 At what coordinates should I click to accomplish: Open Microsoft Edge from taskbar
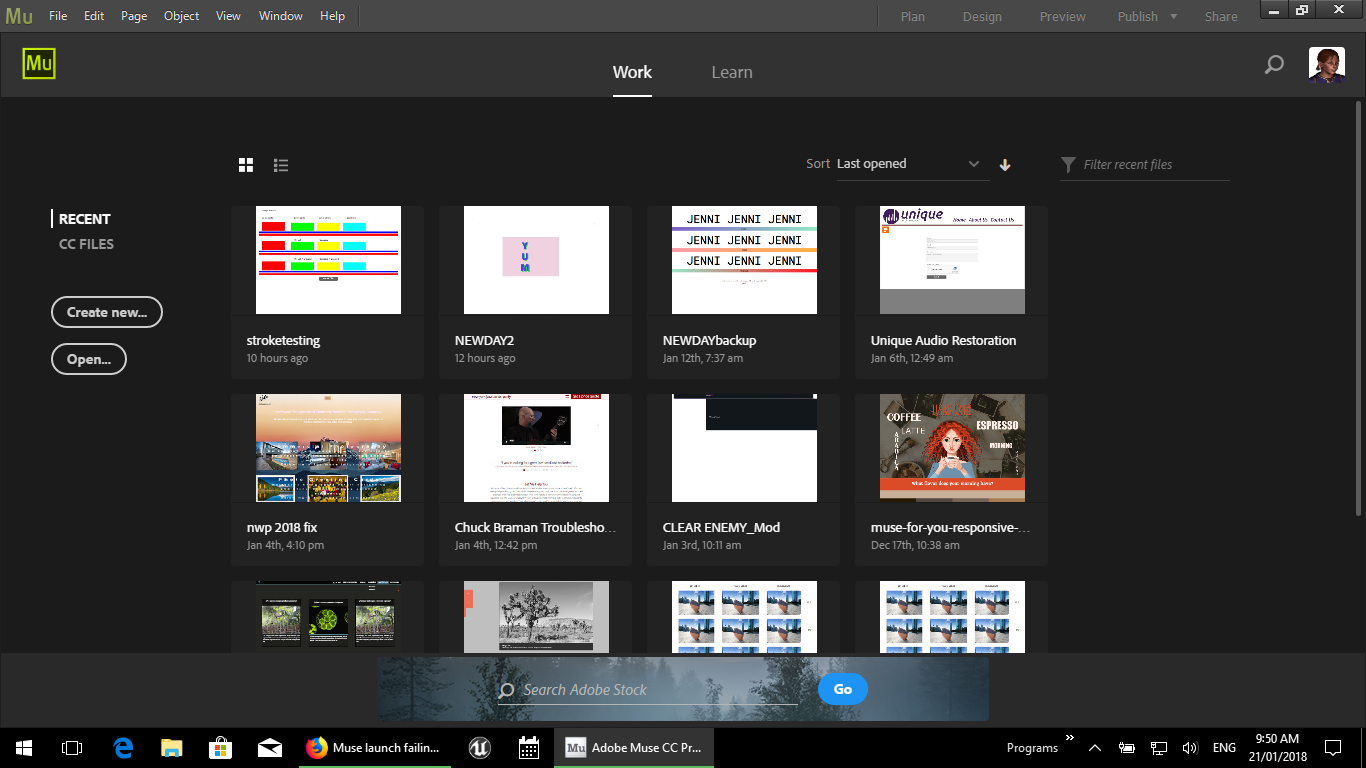123,747
